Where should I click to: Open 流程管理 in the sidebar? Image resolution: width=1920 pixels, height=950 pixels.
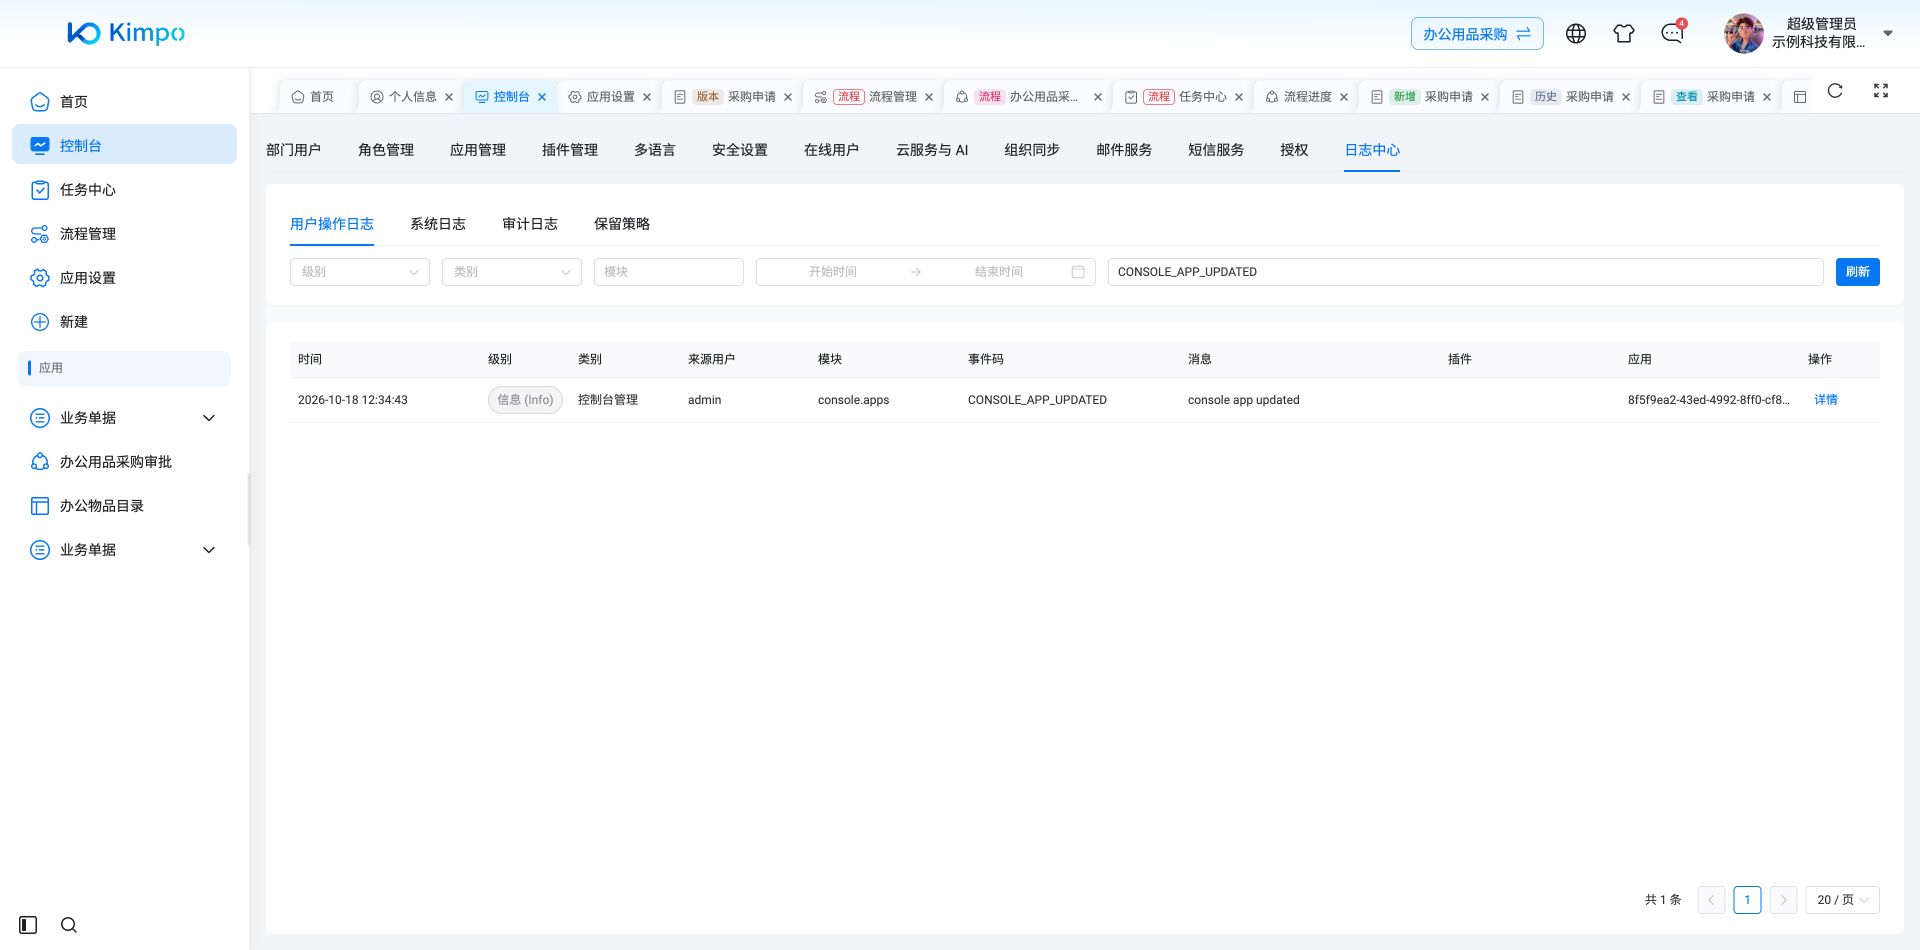point(124,234)
